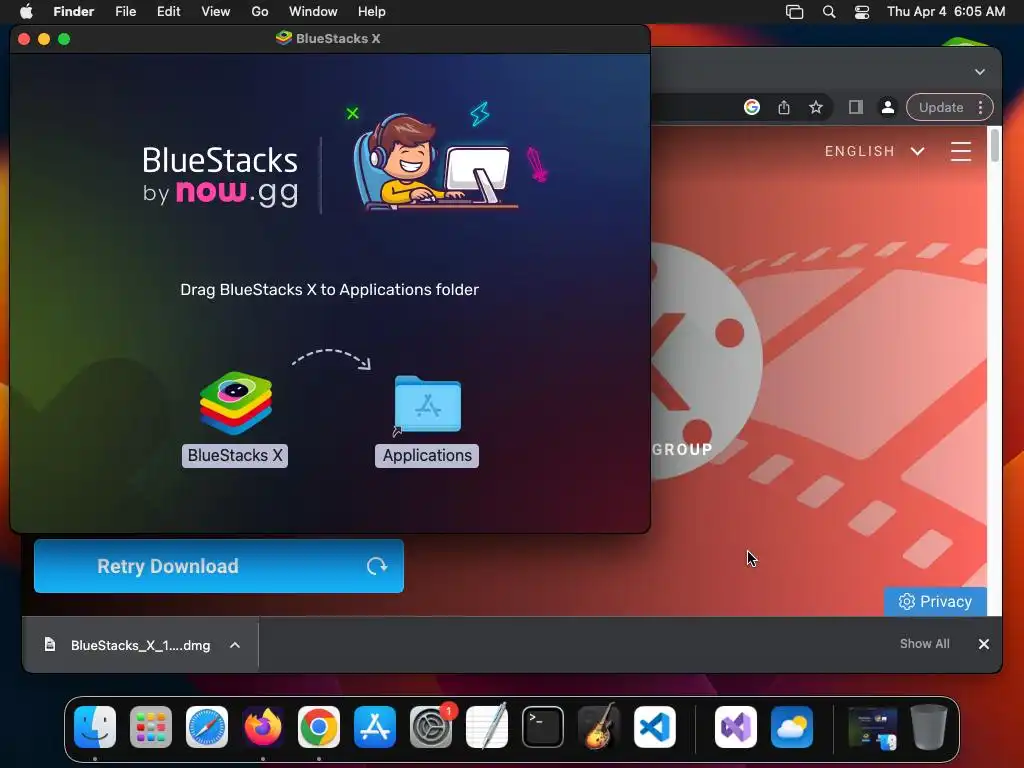Open the View menu
This screenshot has height=768, width=1024.
(216, 12)
